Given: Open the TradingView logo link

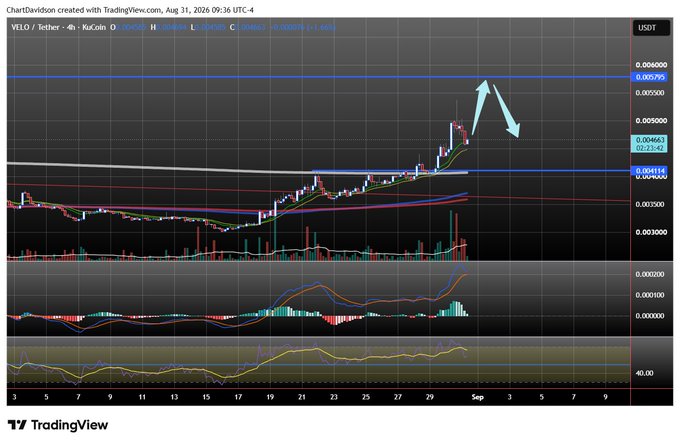Looking at the screenshot, I should point(58,424).
